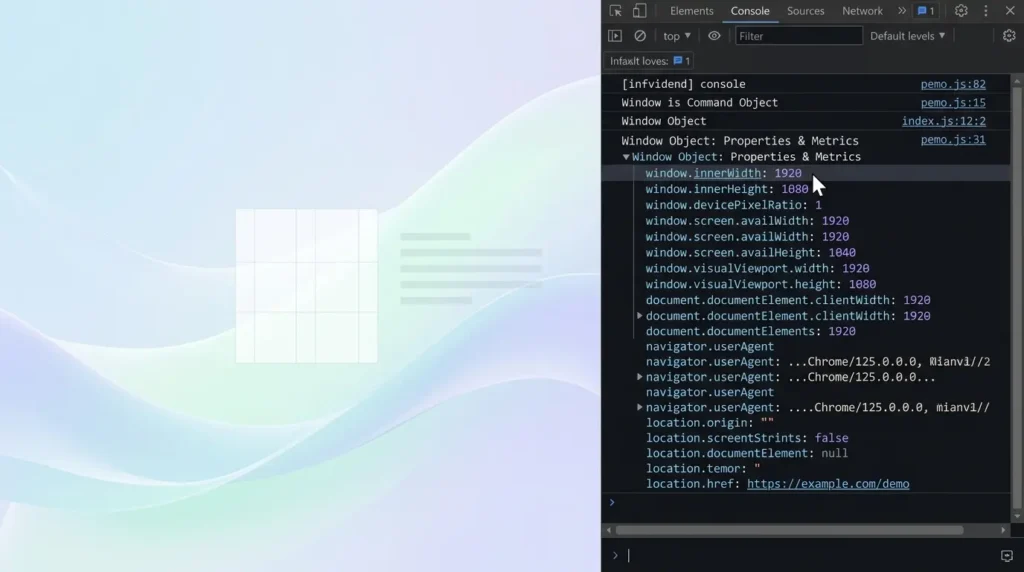Screen dimensions: 1024x572
Task: Collapse the Window Object: Properties & Metrics group
Action: pos(626,157)
